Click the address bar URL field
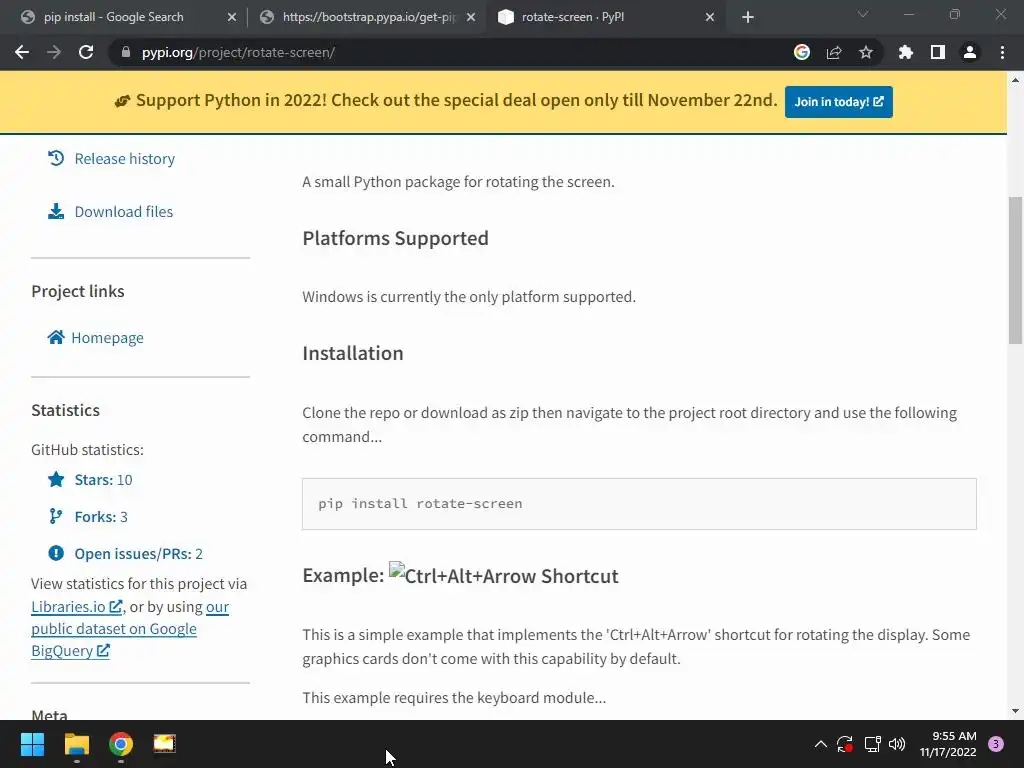The width and height of the screenshot is (1024, 768). pos(450,52)
